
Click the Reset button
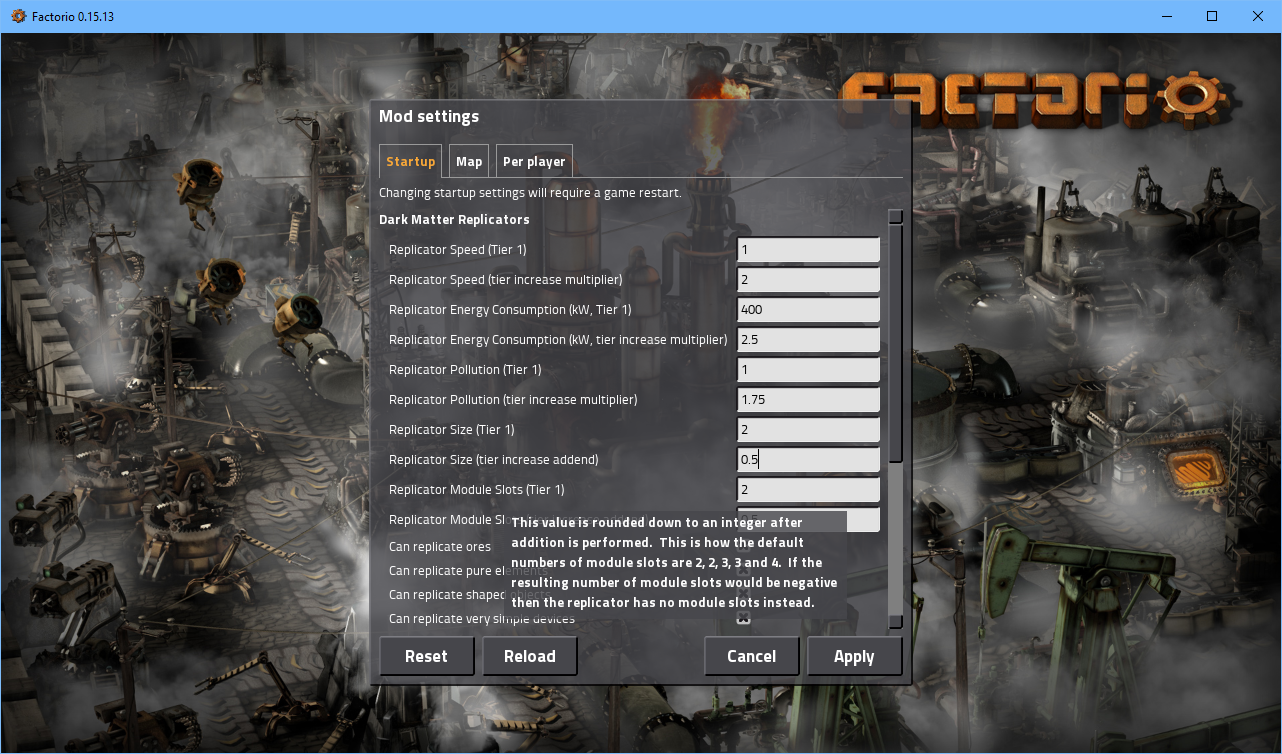pos(426,656)
